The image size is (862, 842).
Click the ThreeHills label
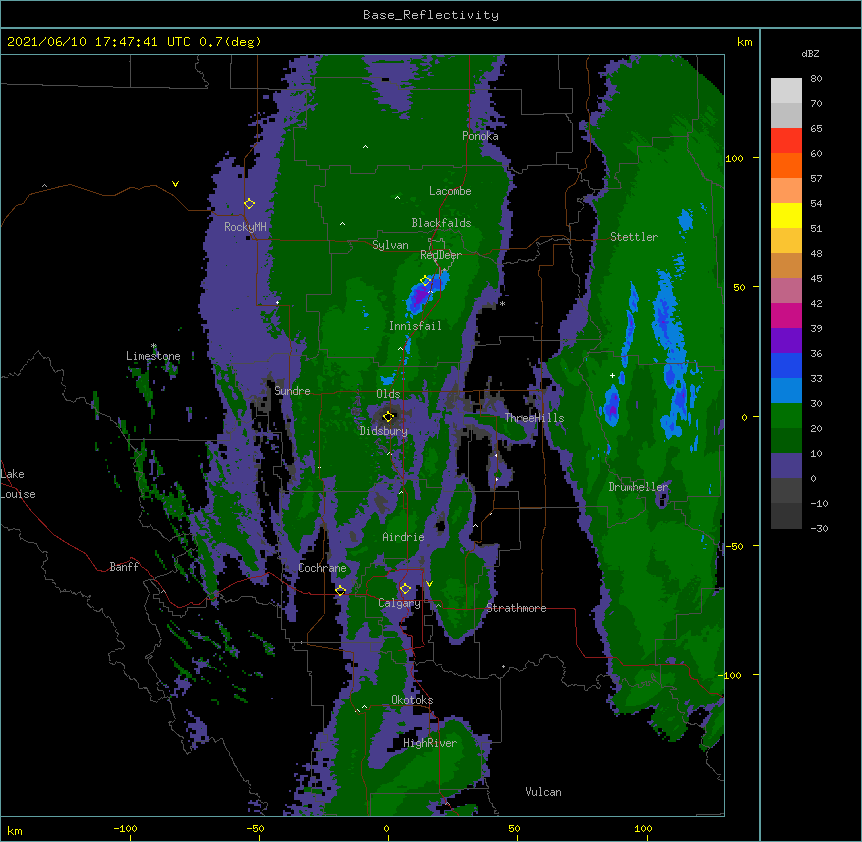tap(534, 418)
